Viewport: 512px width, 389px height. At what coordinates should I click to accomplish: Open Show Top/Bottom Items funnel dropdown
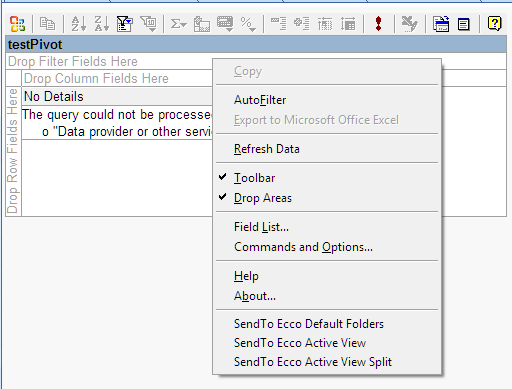(148, 24)
